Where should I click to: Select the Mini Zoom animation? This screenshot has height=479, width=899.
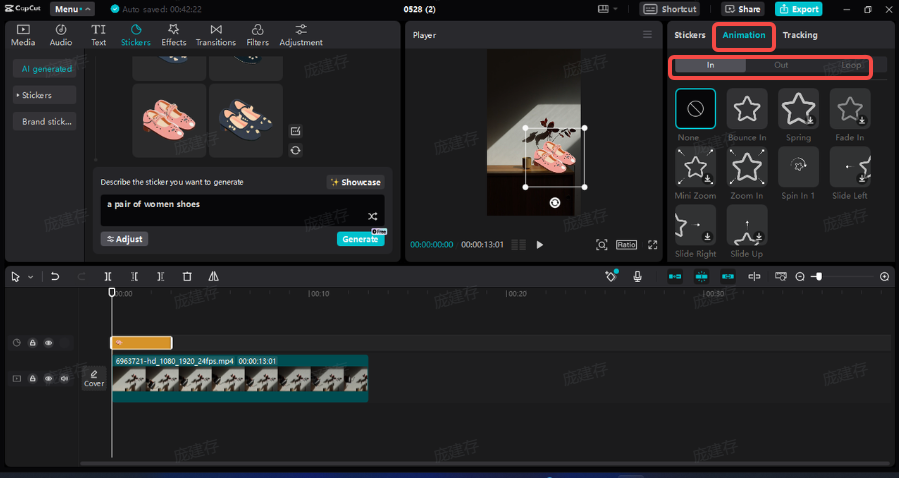pos(695,173)
